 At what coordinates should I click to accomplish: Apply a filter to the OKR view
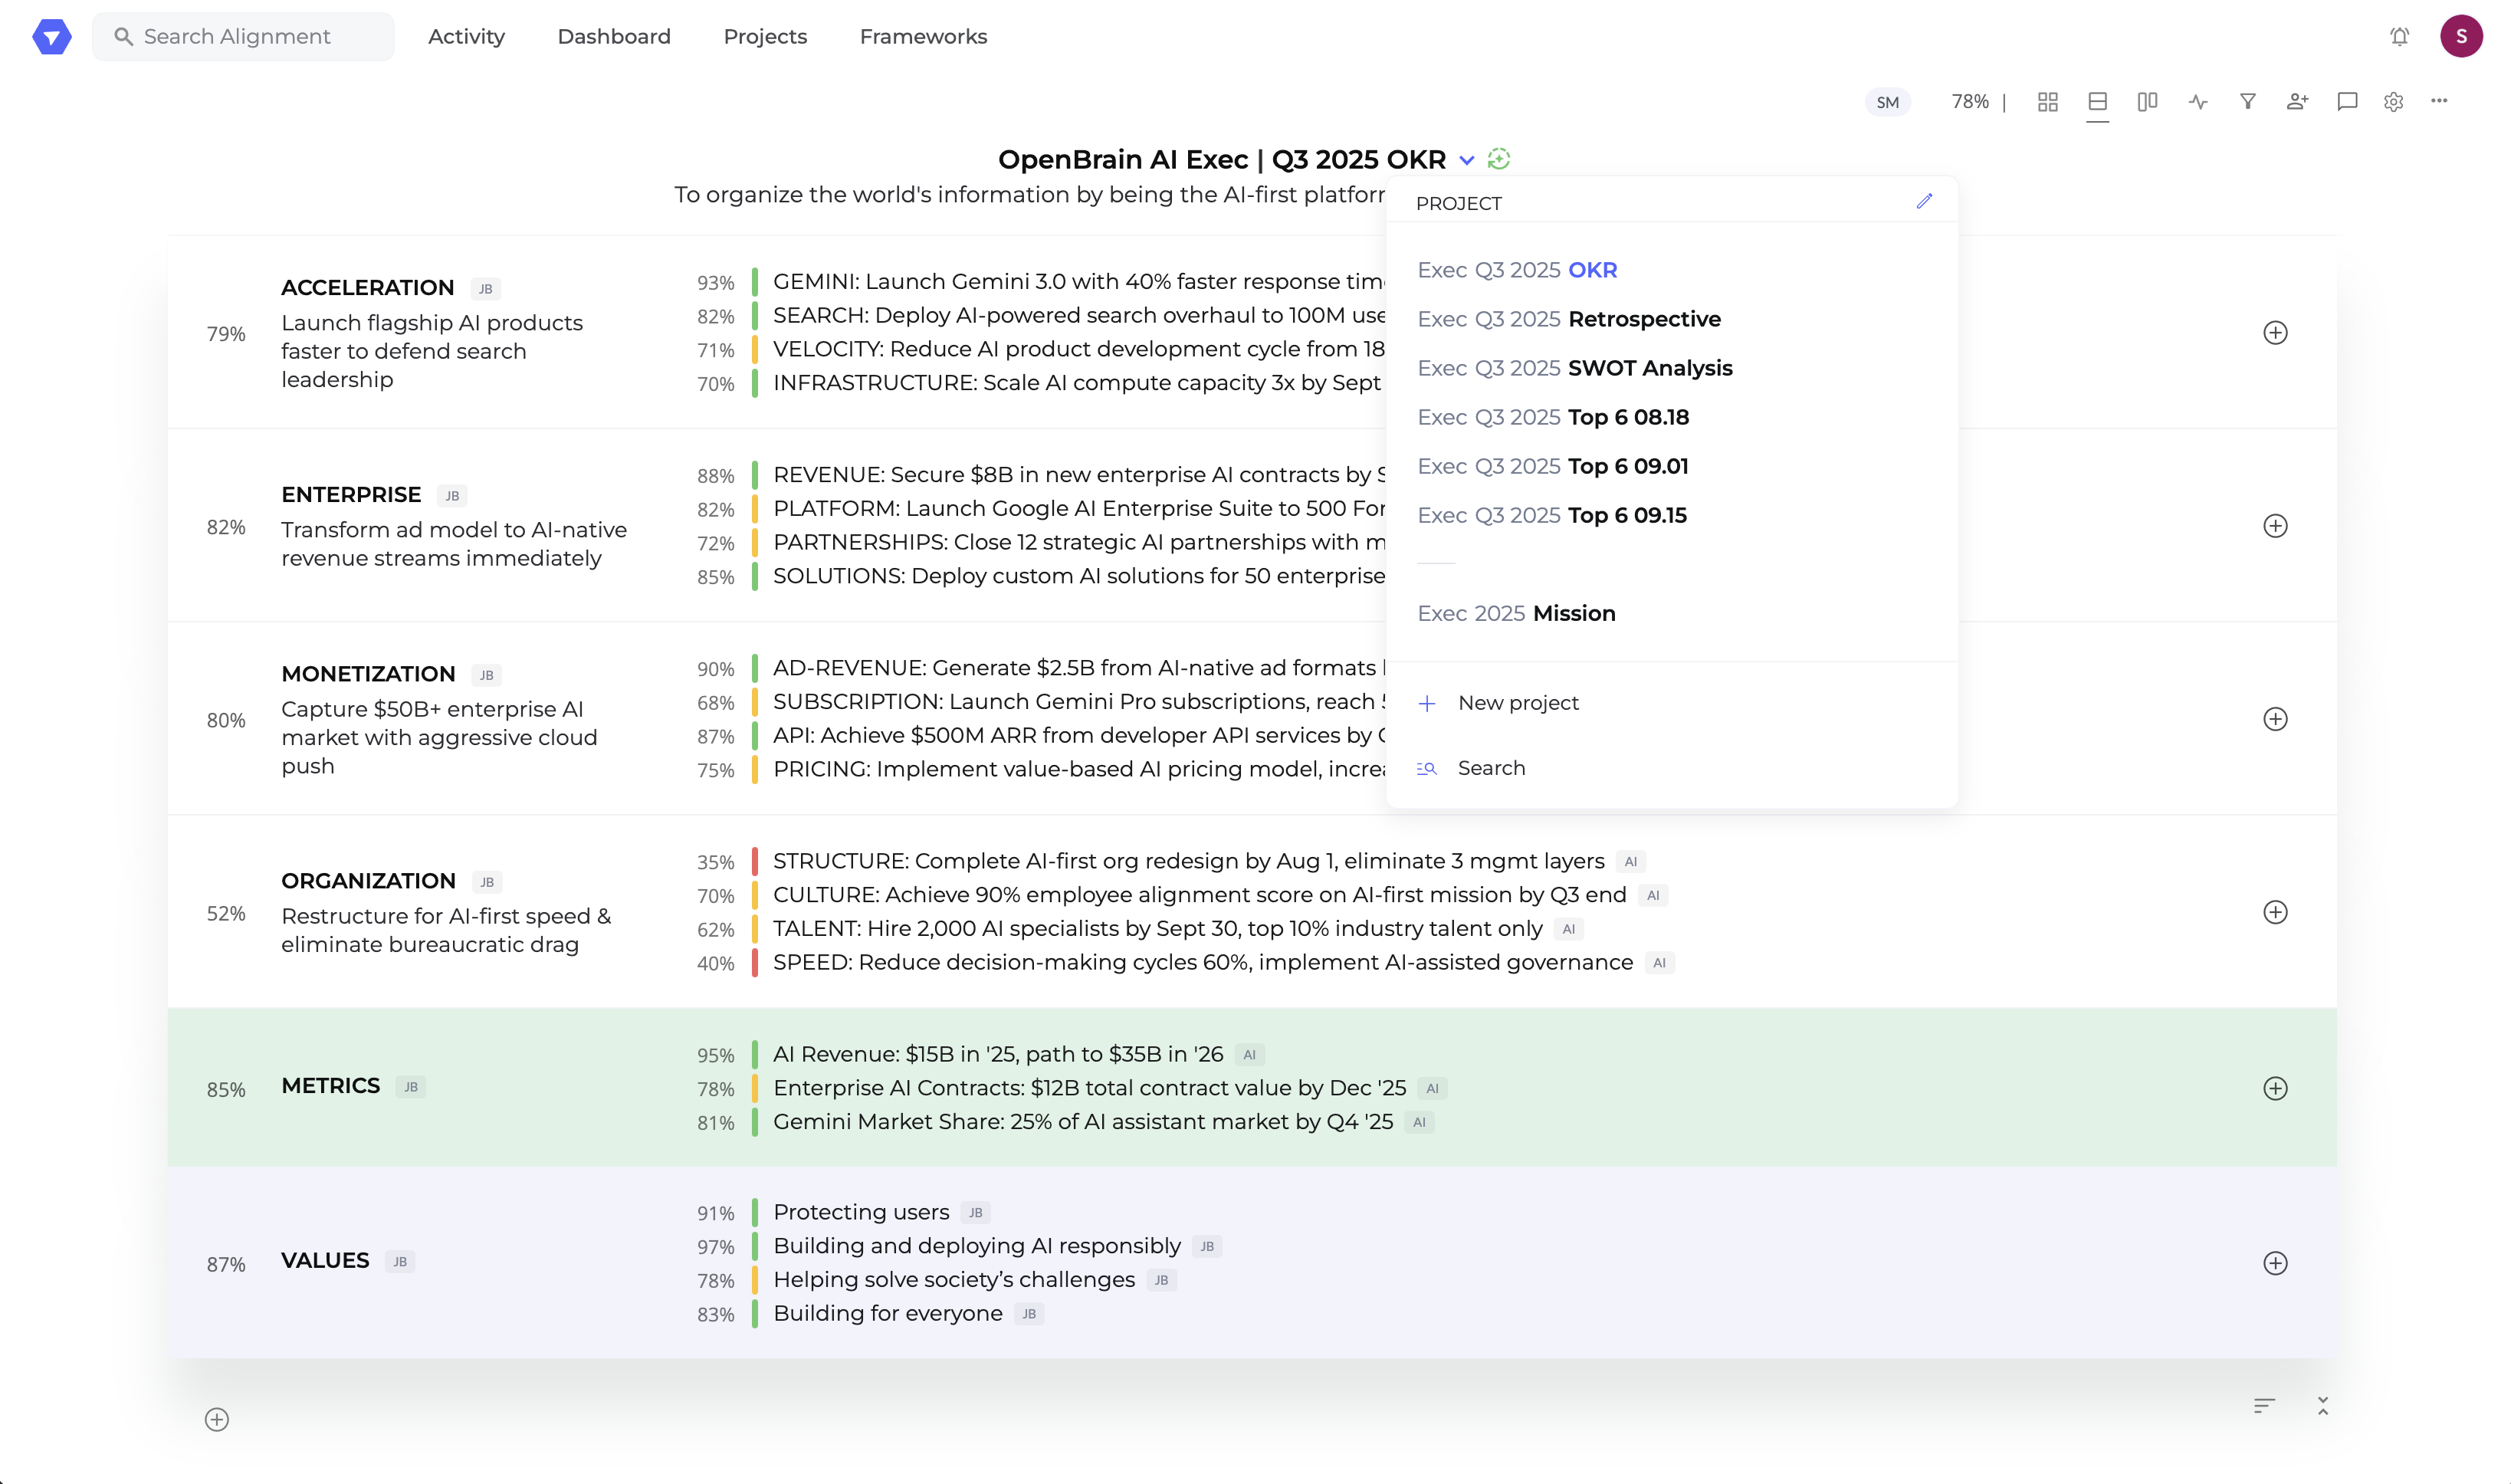click(x=2247, y=101)
